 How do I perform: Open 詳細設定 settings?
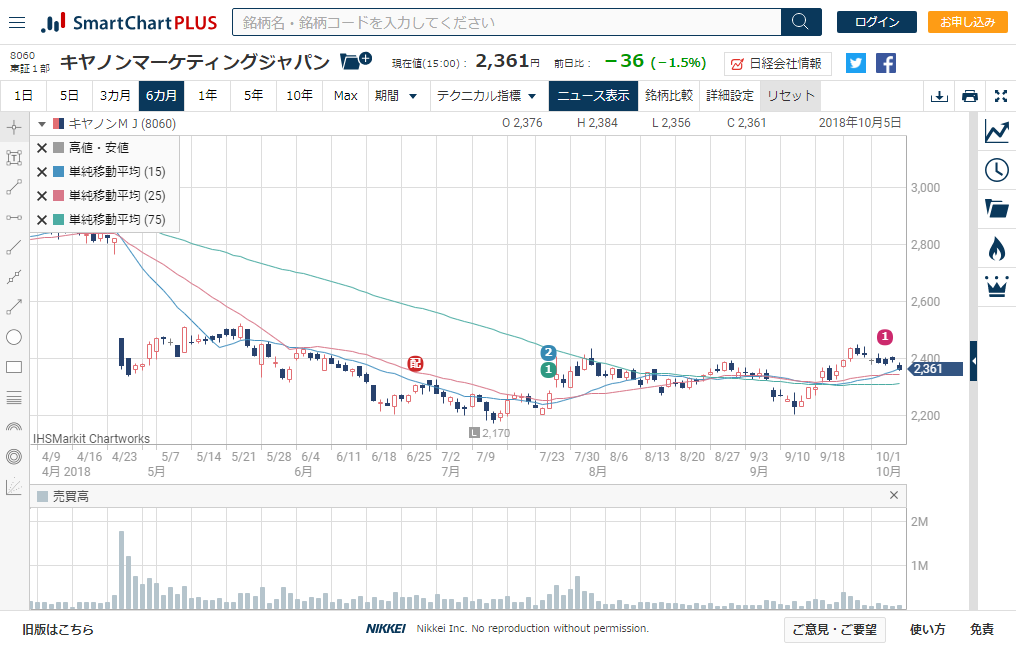[x=730, y=96]
